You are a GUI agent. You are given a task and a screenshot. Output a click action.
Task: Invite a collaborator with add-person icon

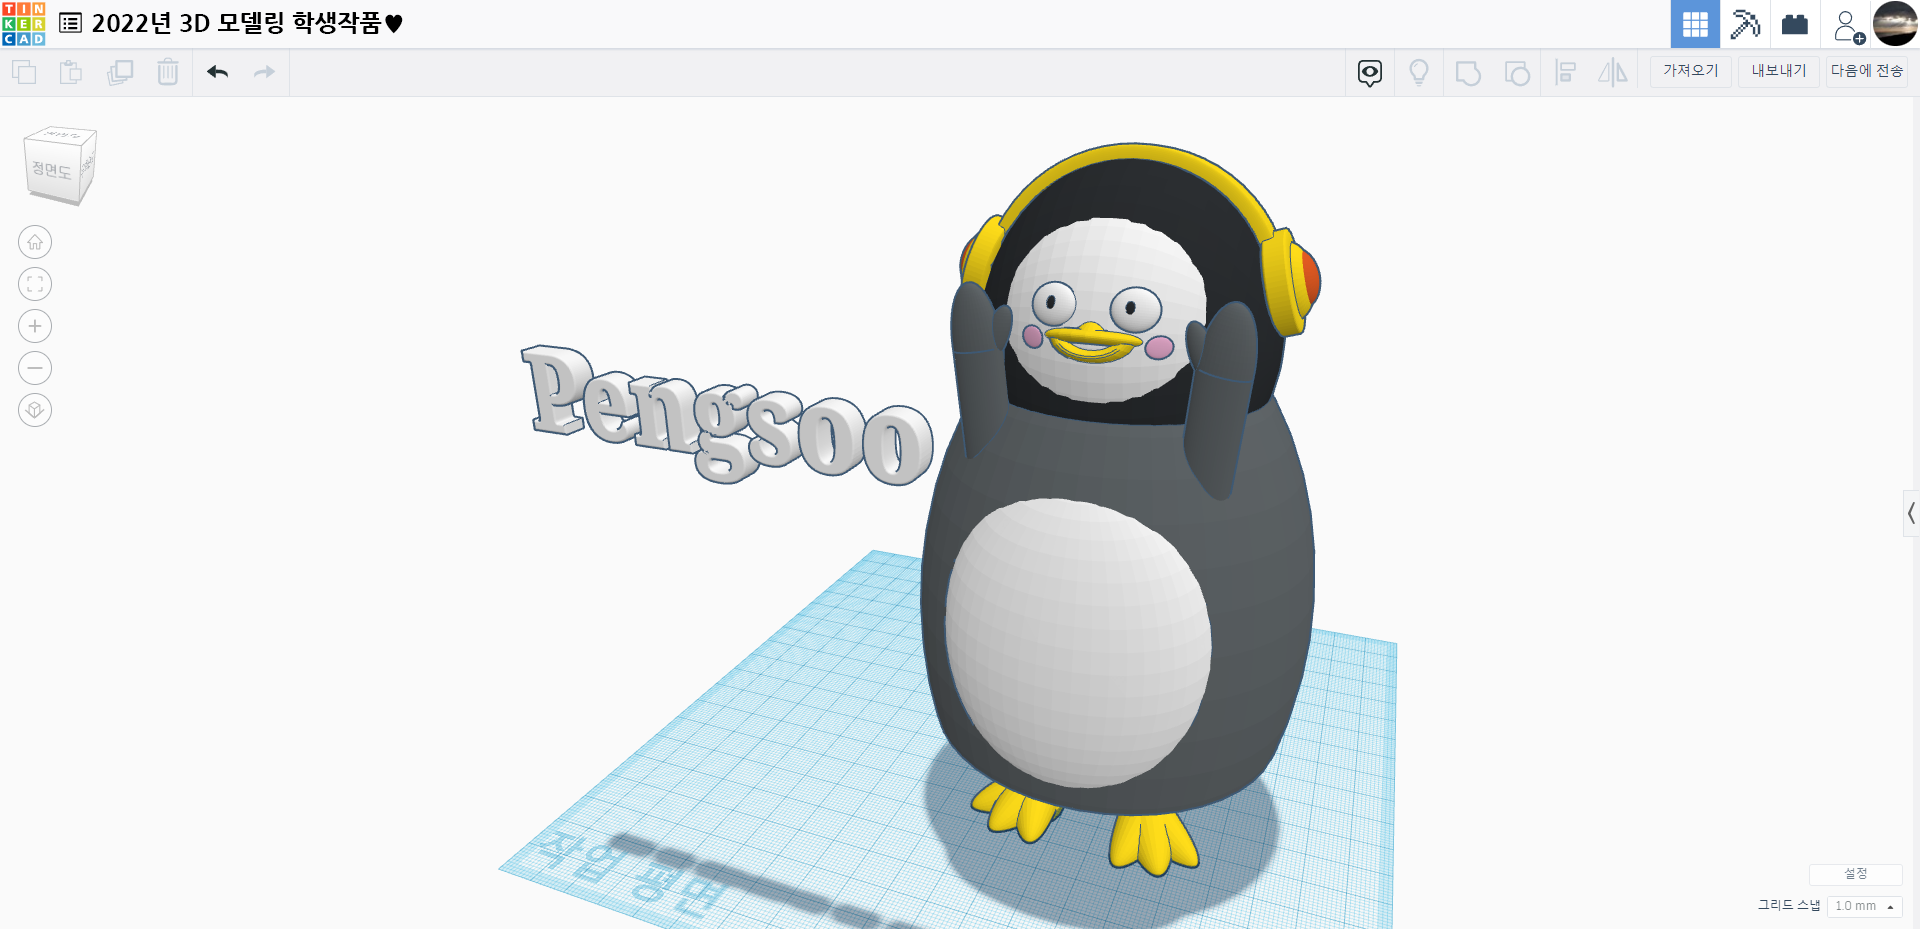(x=1848, y=26)
